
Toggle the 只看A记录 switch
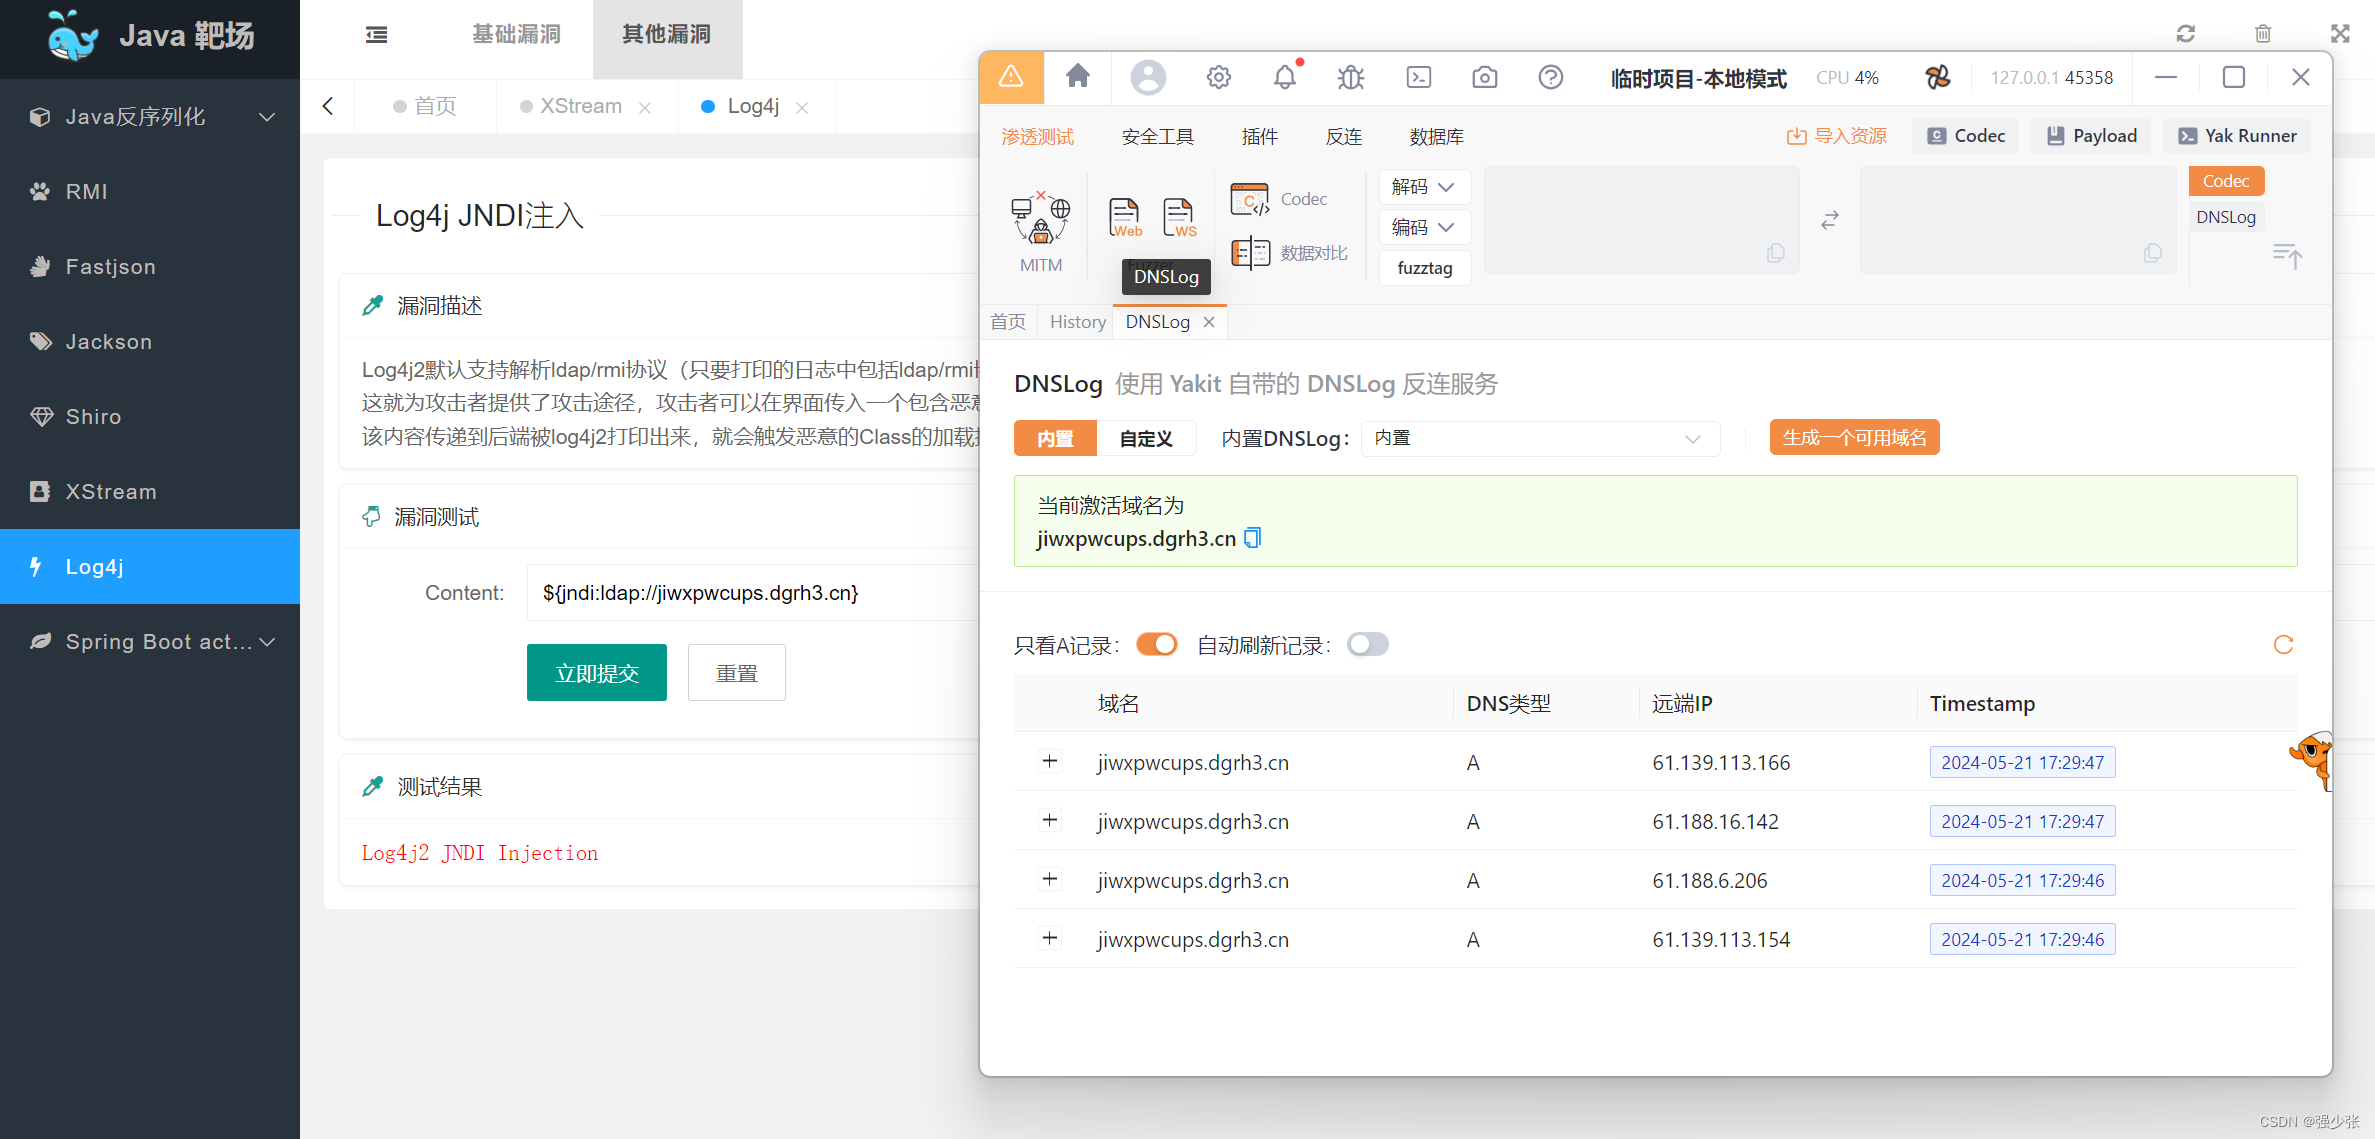coord(1157,645)
